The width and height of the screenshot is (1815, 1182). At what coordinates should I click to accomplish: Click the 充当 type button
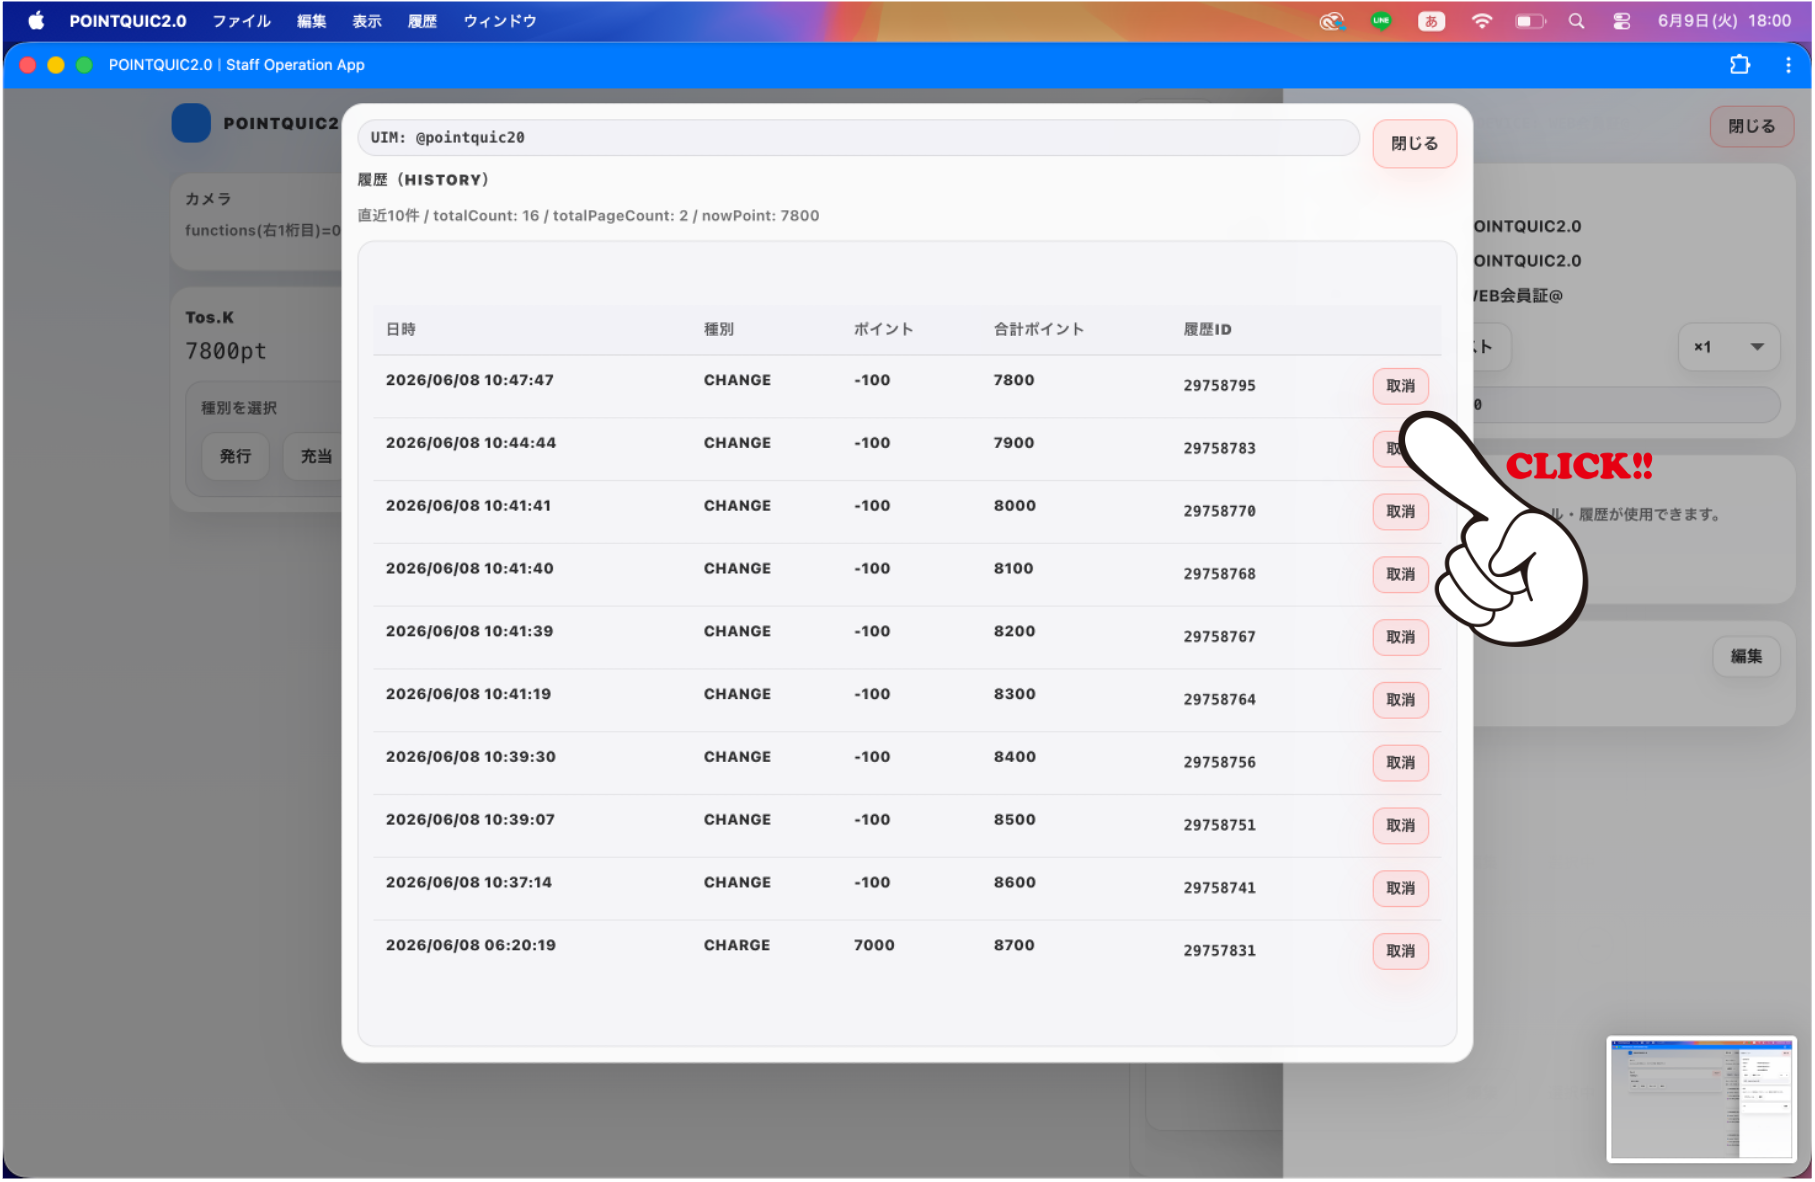tap(314, 456)
